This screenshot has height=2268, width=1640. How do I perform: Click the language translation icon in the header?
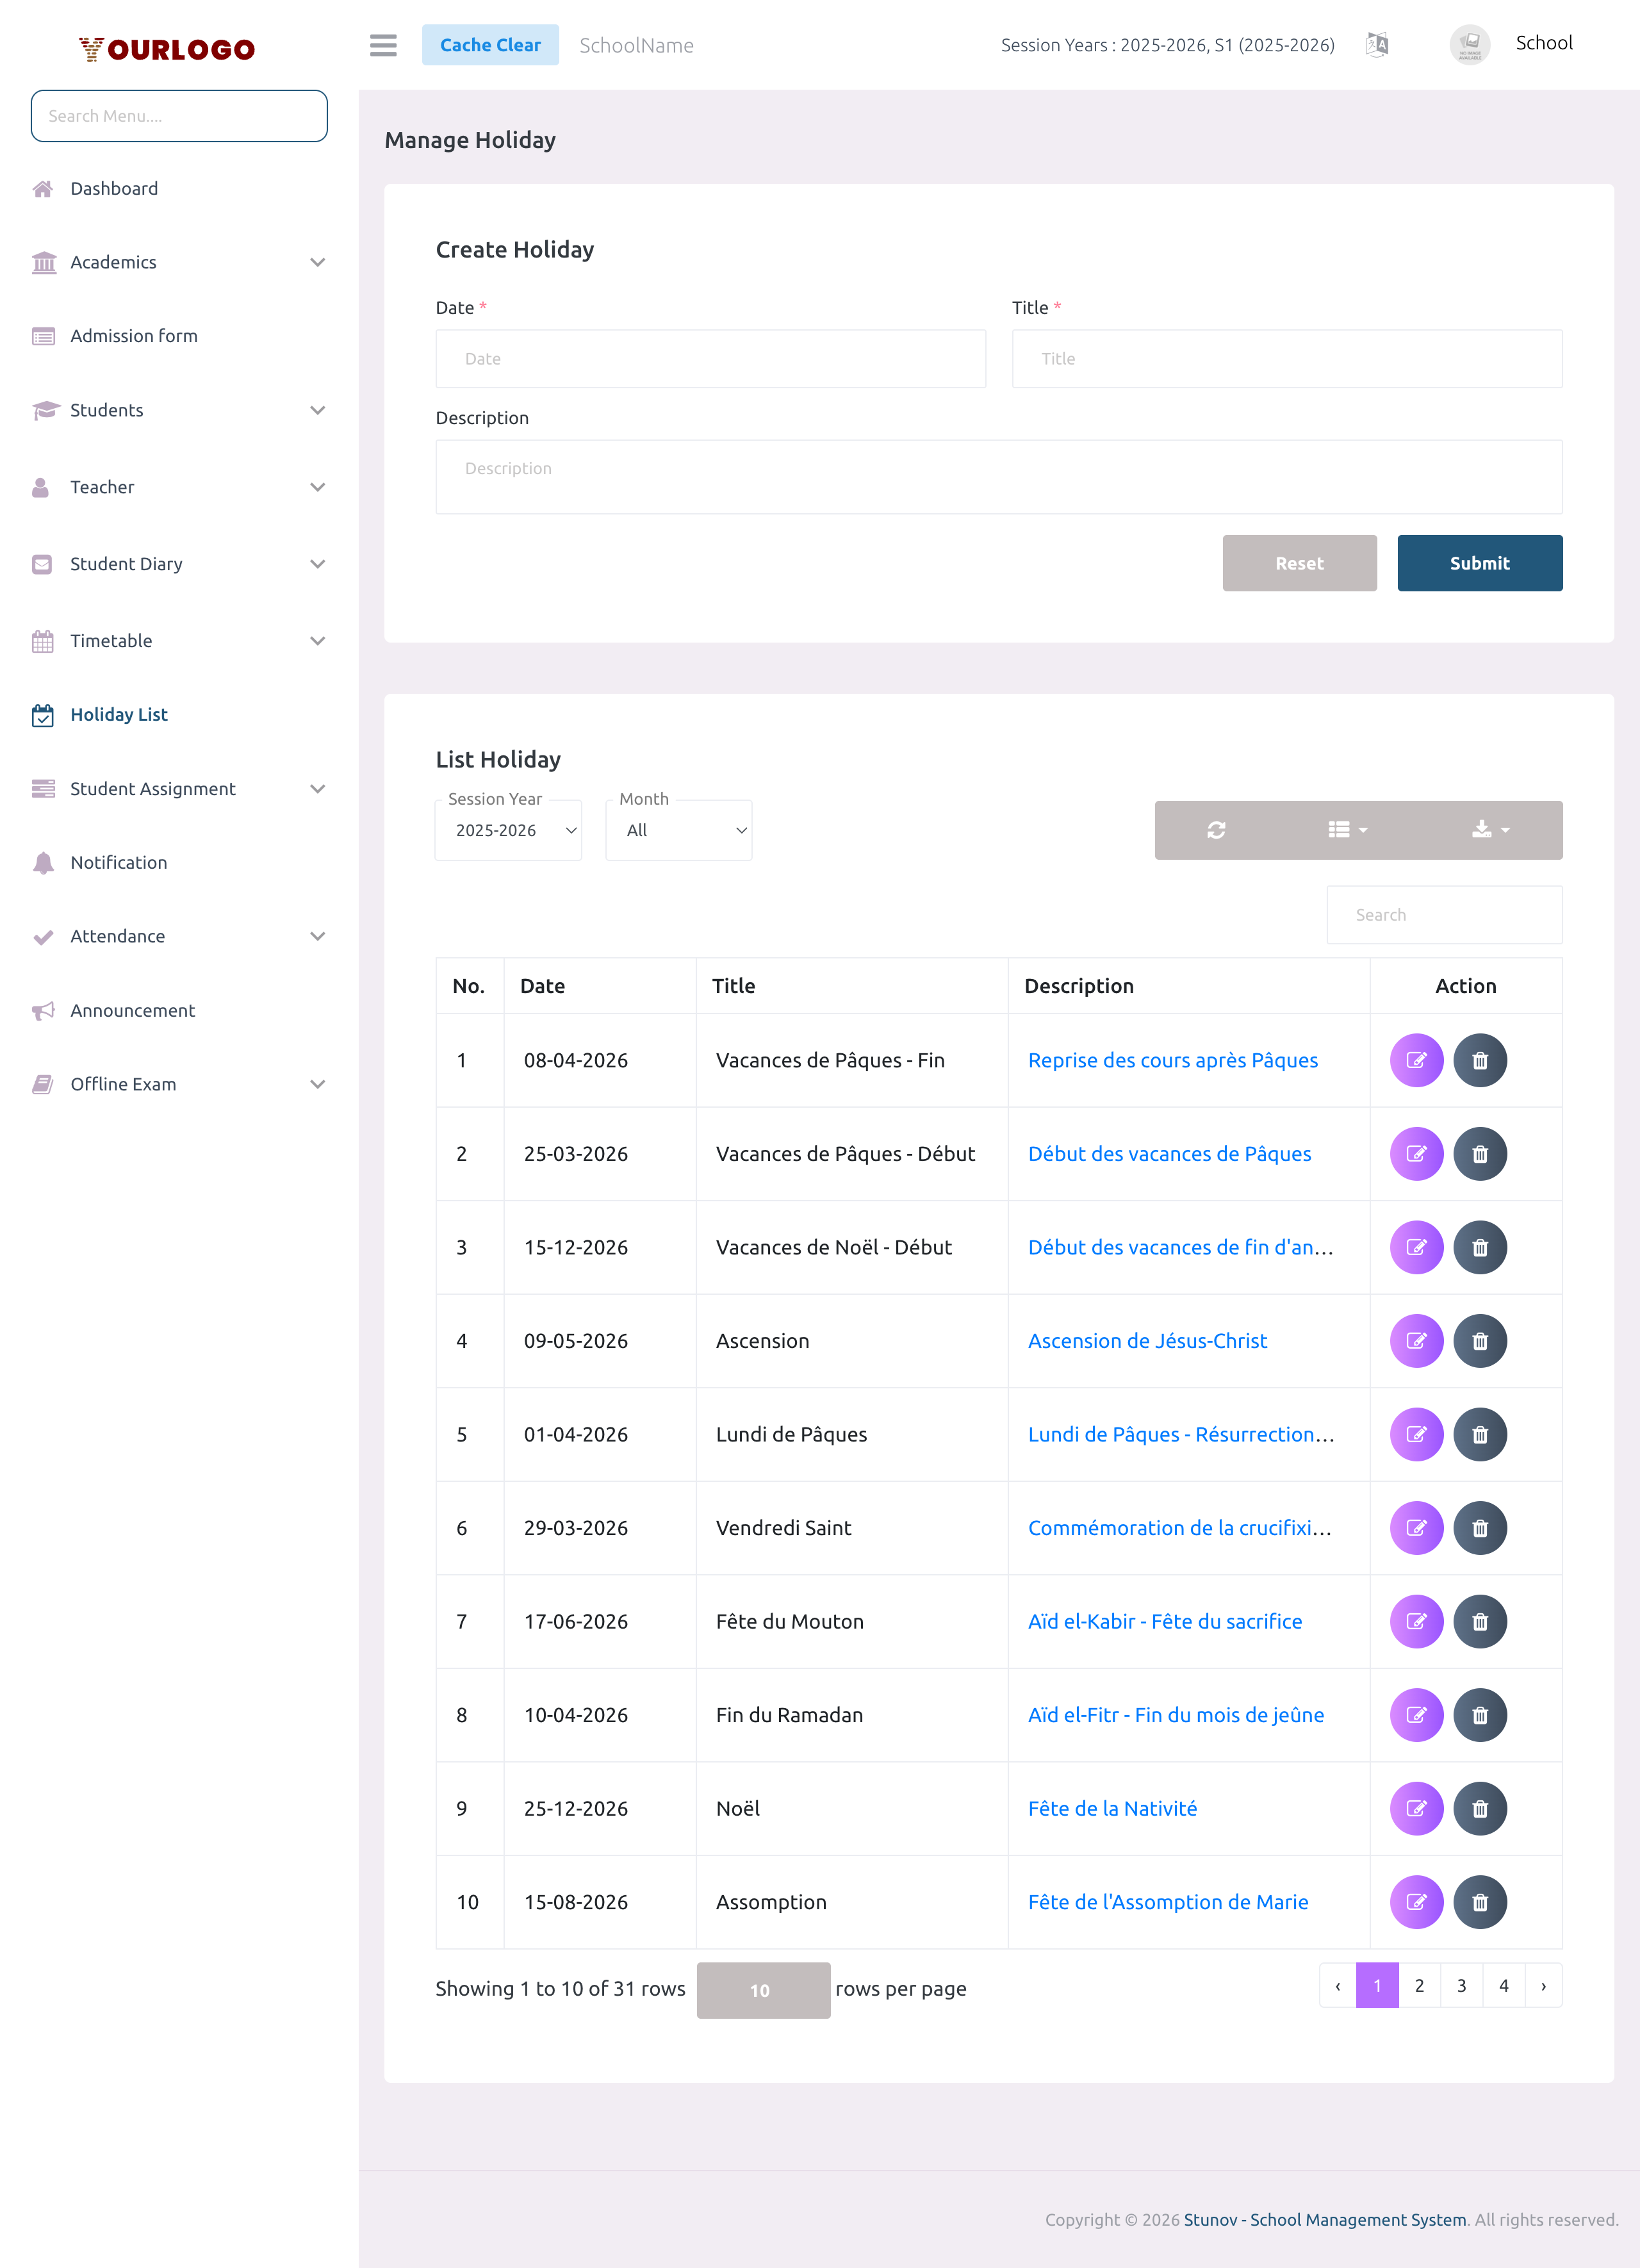click(1376, 44)
